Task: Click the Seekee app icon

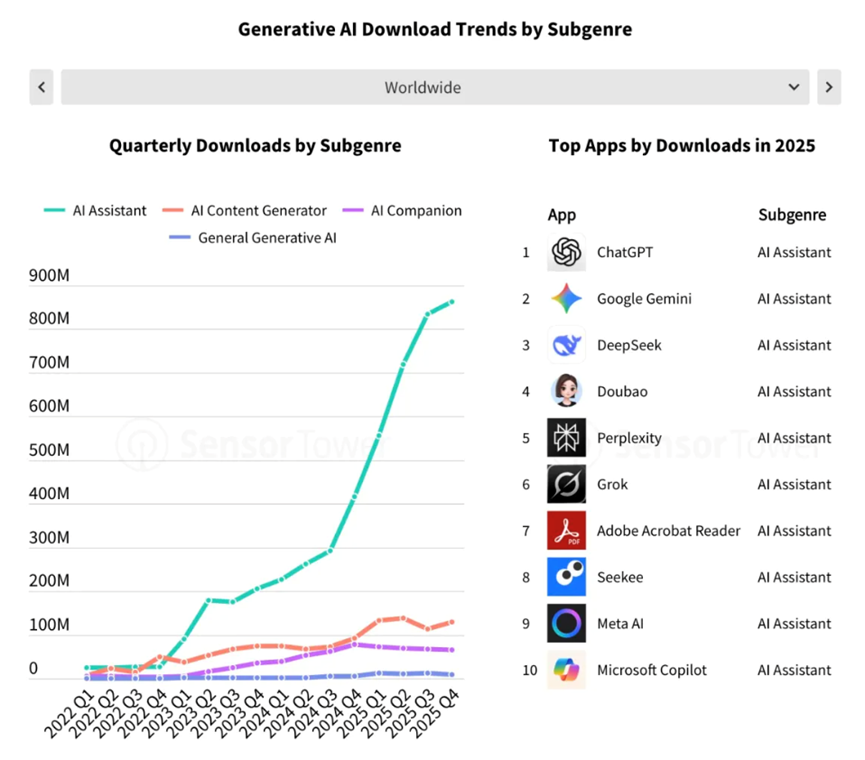Action: click(566, 577)
